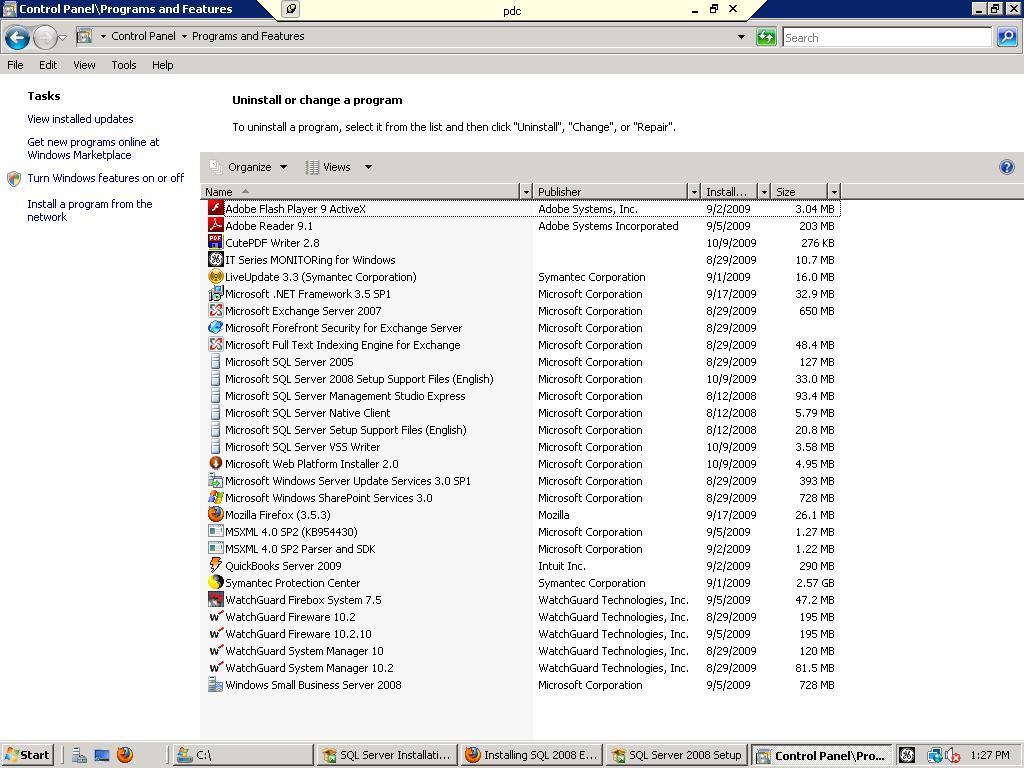Open Get new programs online link
This screenshot has width=1024, height=768.
(93, 148)
